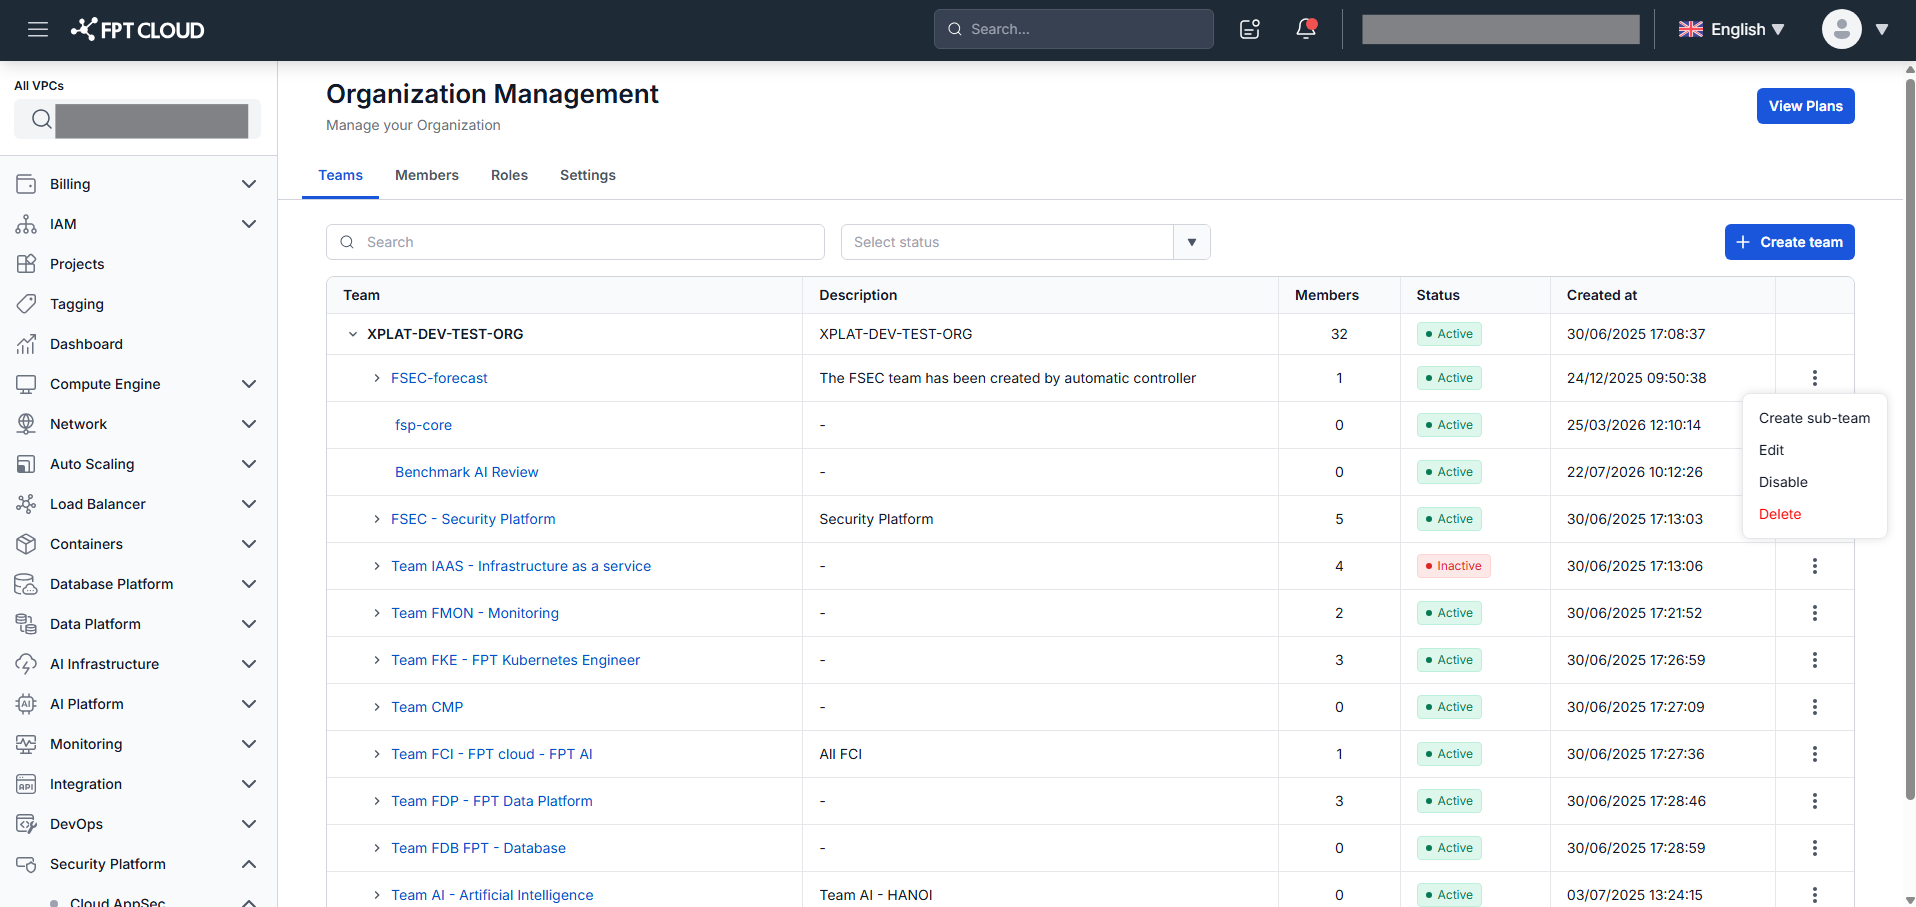Viewport: 1916px width, 907px height.
Task: Open the Select status dropdown
Action: (1025, 242)
